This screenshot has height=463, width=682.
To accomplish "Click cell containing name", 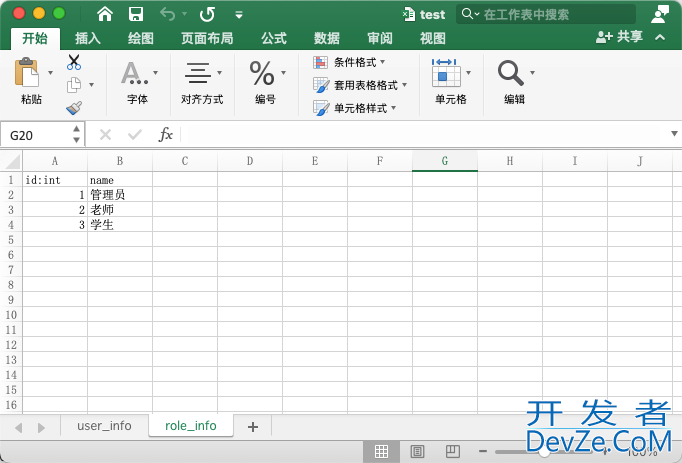I will [120, 180].
